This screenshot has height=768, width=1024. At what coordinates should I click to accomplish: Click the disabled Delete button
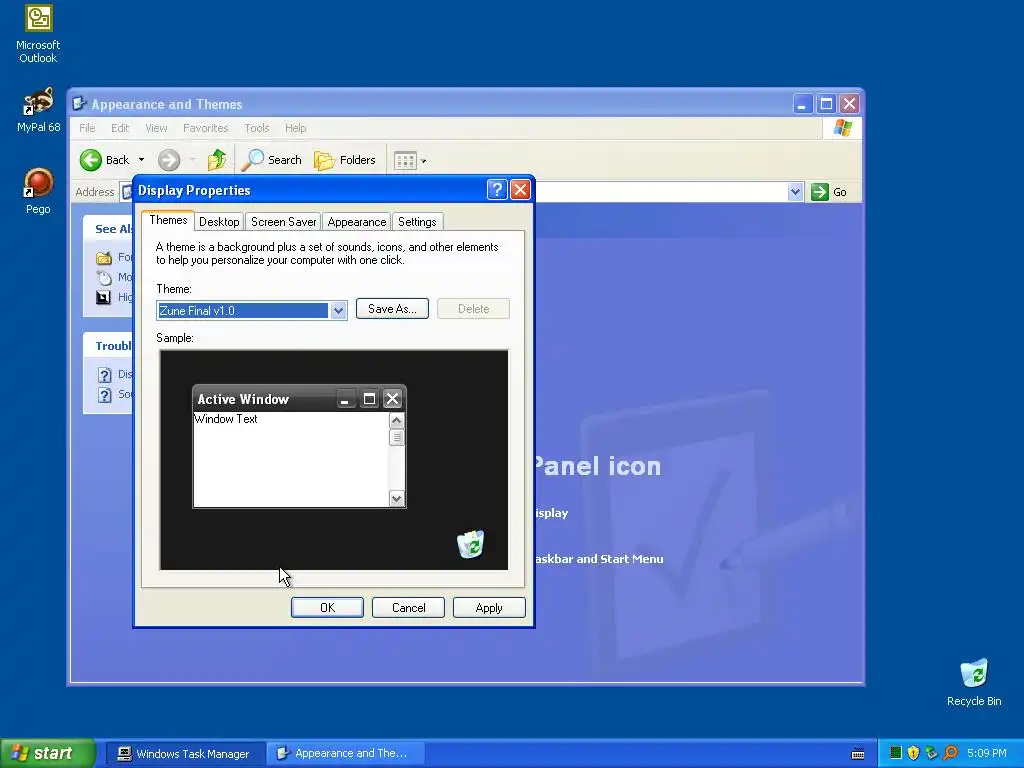(473, 309)
